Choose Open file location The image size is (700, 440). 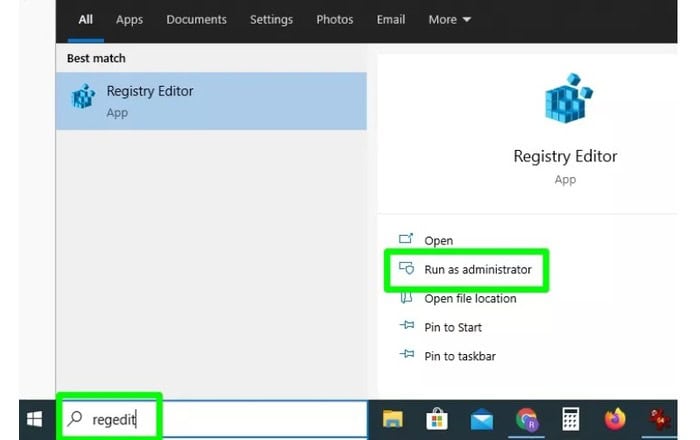click(470, 299)
